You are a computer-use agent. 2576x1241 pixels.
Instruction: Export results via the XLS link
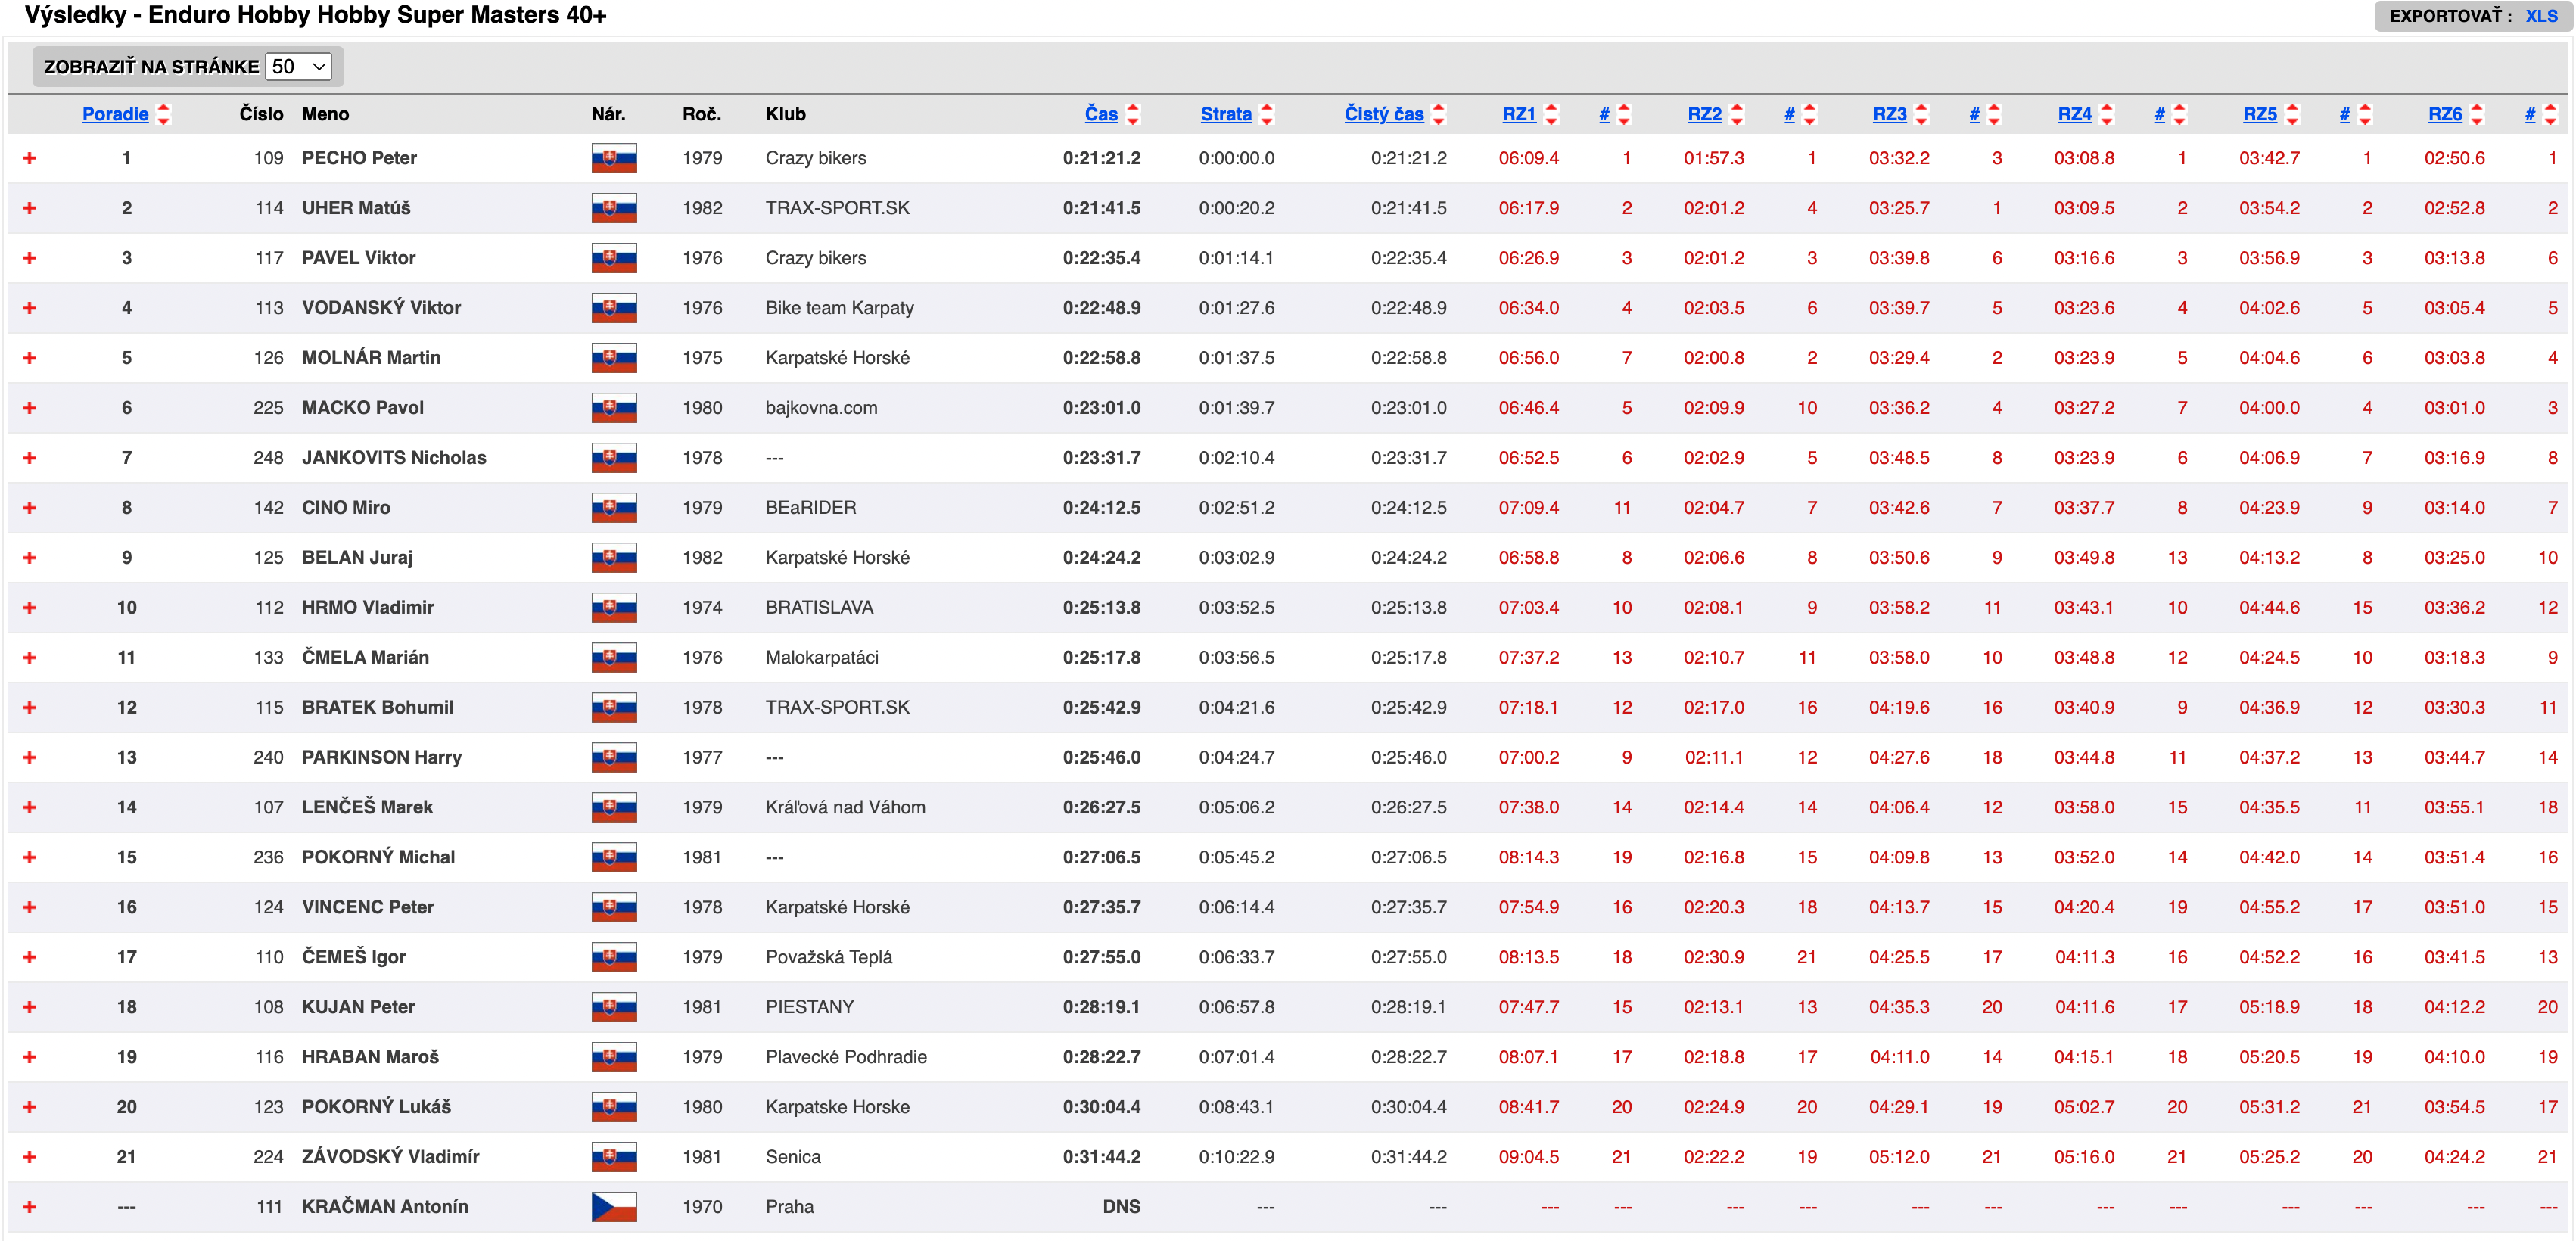point(2541,16)
